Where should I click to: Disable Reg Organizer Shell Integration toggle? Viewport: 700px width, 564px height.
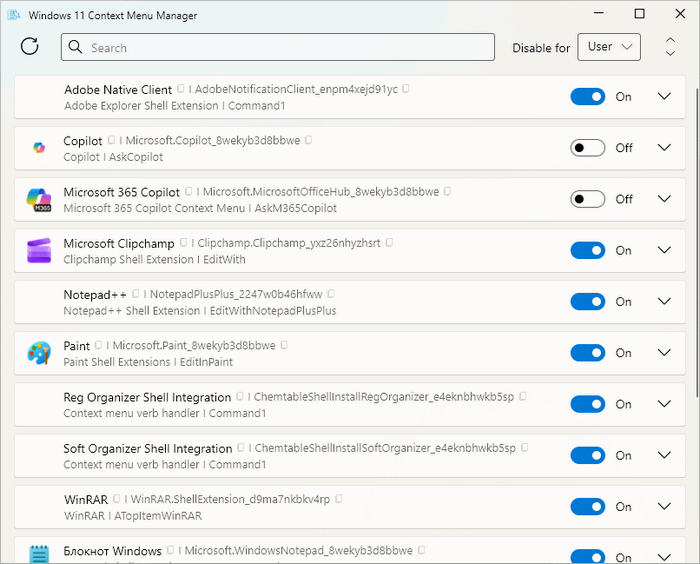[x=588, y=404]
